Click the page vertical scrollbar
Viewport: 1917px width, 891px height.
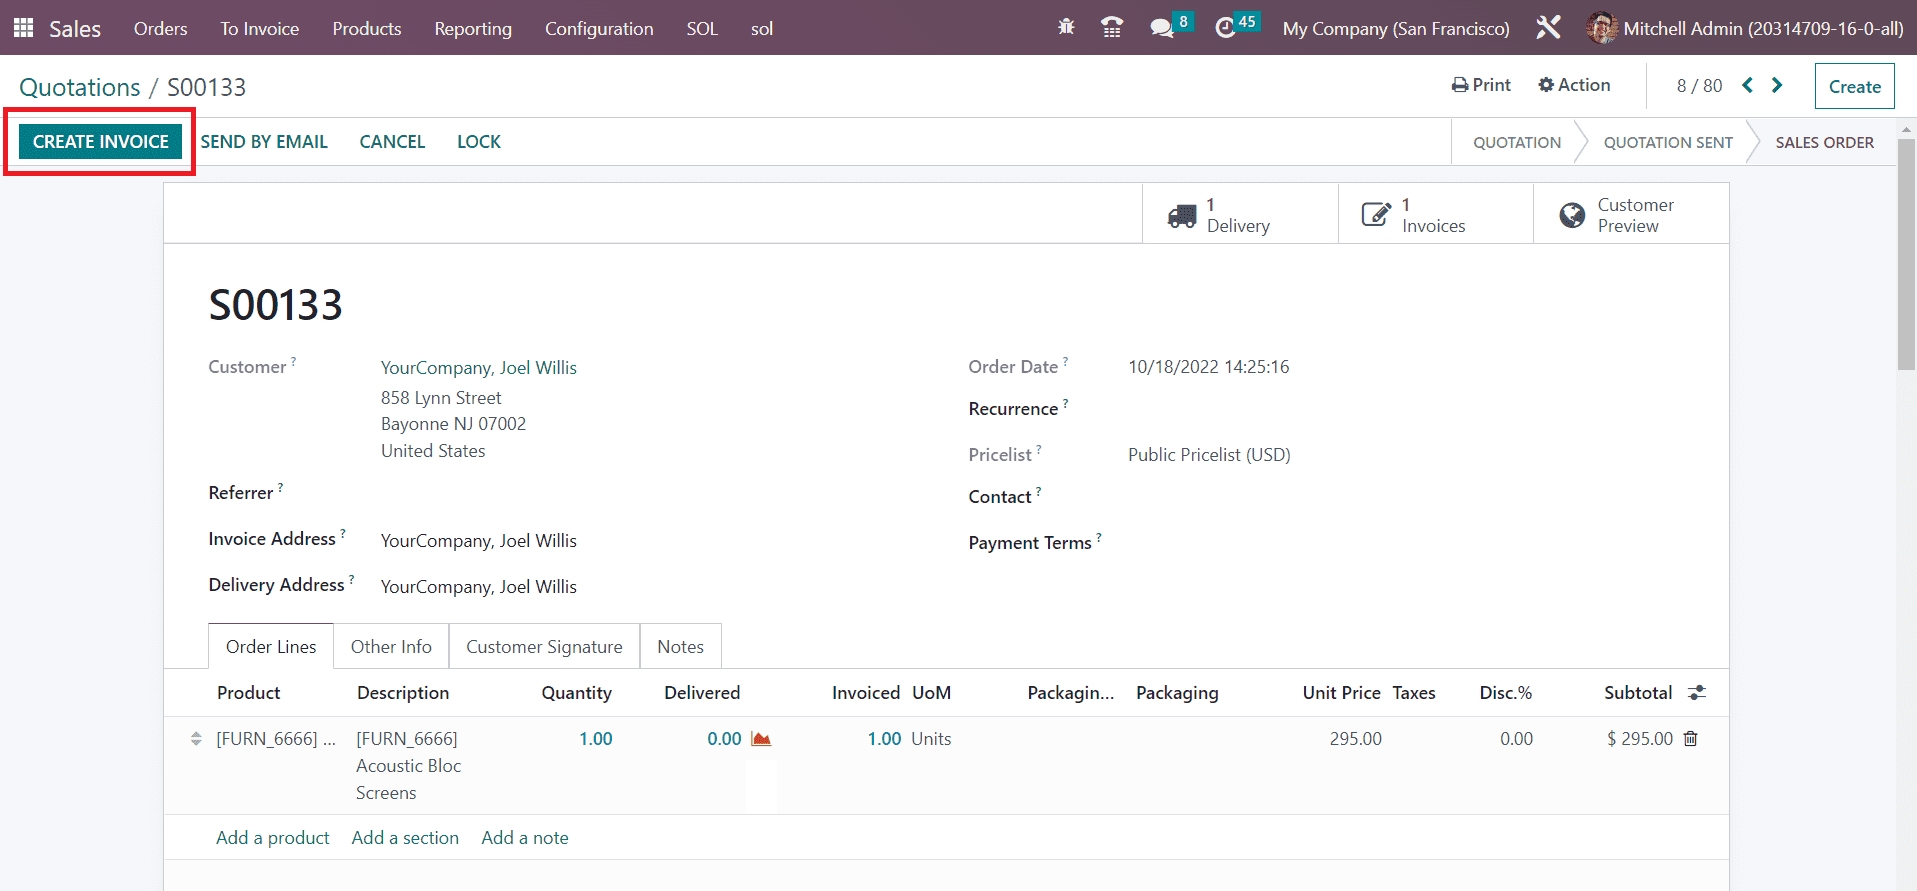click(1906, 255)
